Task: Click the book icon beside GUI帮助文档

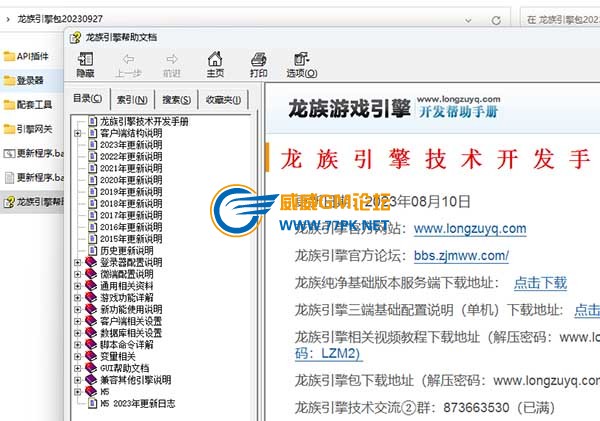Action: pyautogui.click(x=91, y=368)
